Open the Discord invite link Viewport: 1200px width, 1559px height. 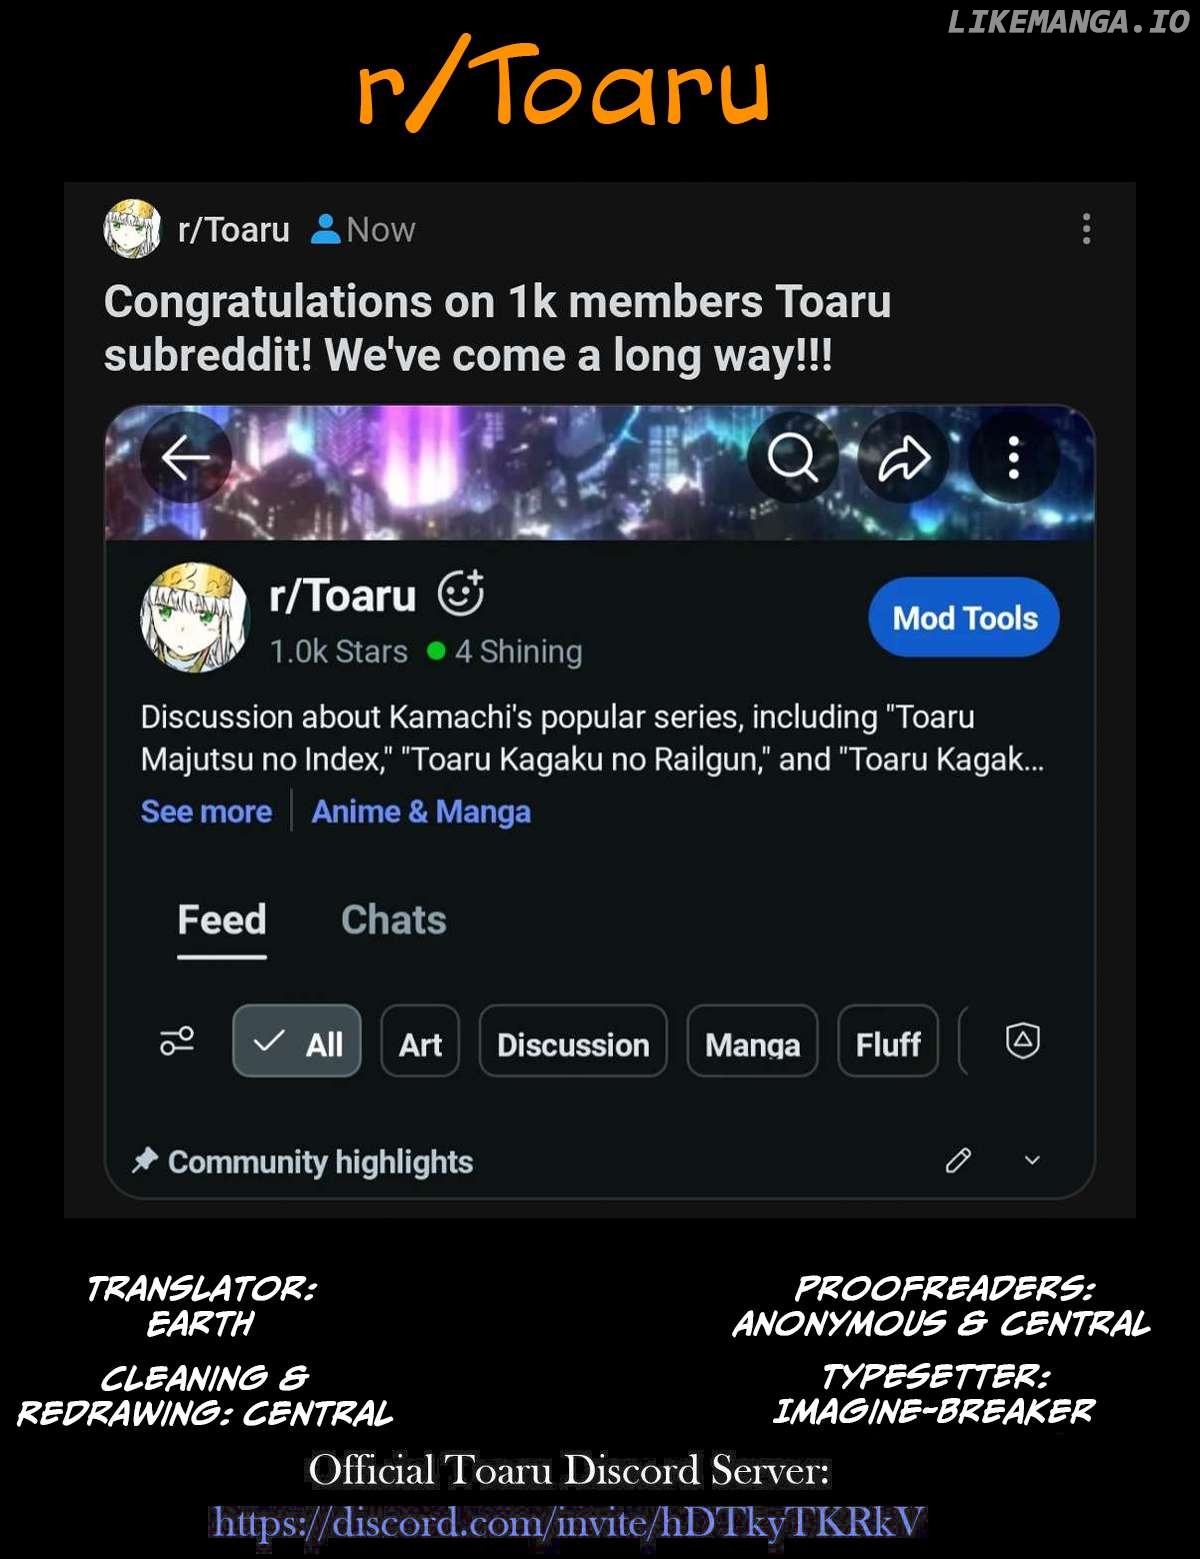tap(568, 1523)
